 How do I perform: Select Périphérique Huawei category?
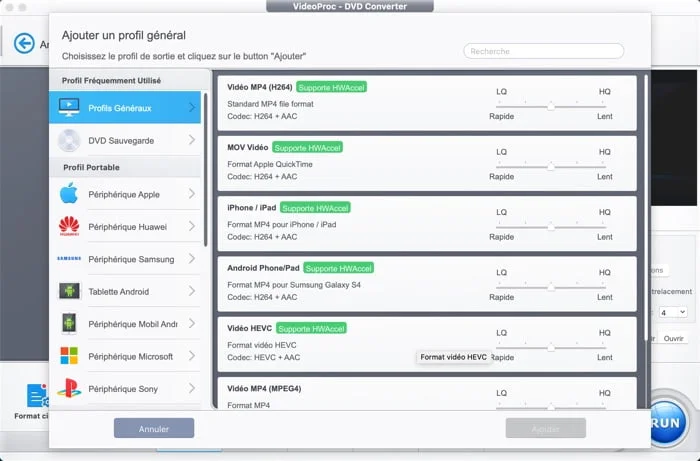(125, 226)
